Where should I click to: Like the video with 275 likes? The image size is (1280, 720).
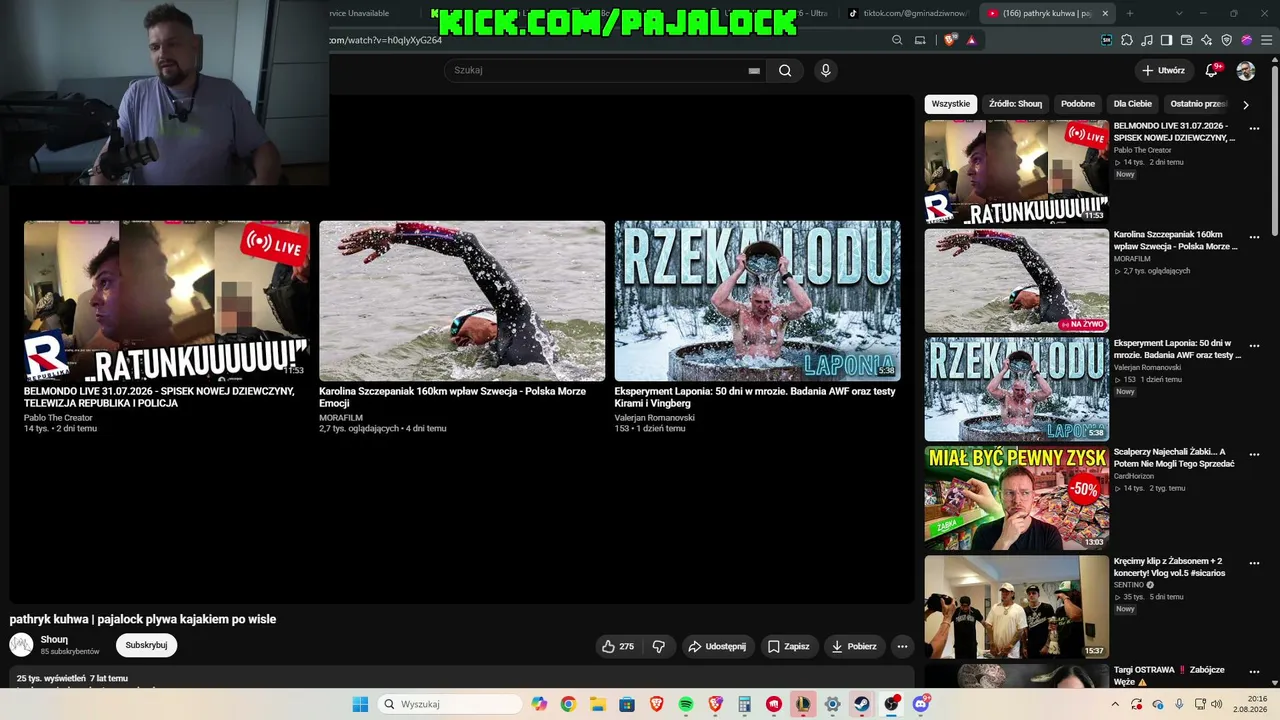(x=618, y=646)
